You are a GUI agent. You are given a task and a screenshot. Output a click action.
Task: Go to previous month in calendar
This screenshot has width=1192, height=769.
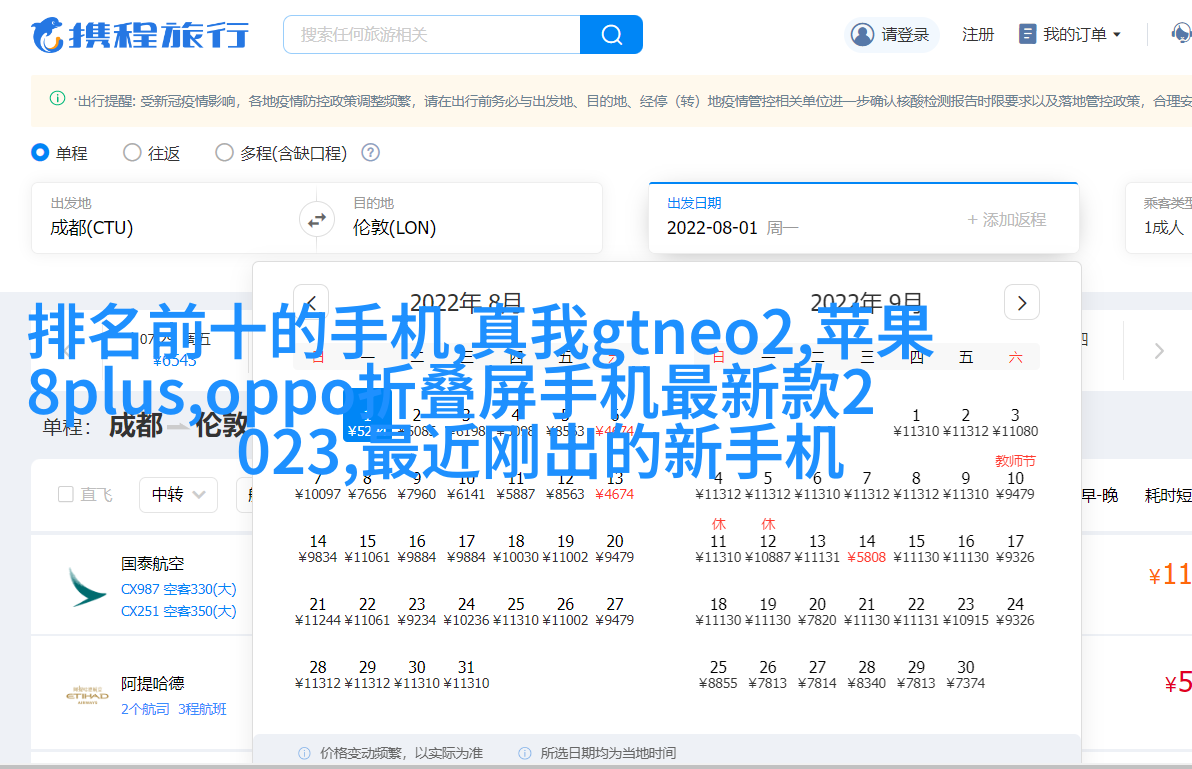(311, 303)
